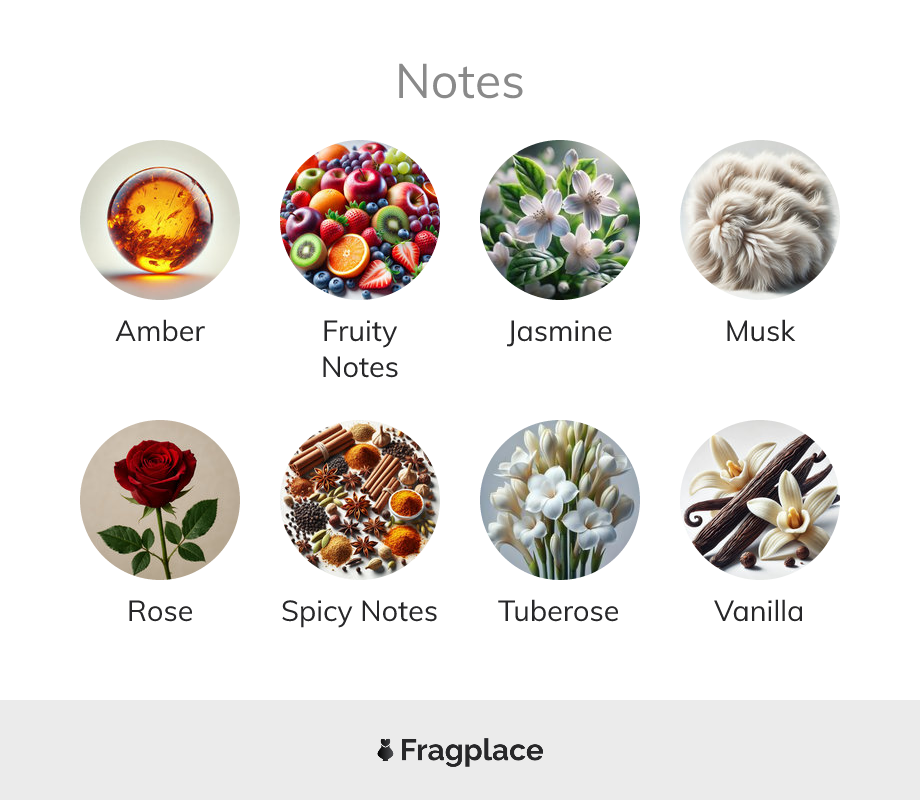Click the Fragplace perfume bottle icon
This screenshot has width=920, height=800.
385,750
